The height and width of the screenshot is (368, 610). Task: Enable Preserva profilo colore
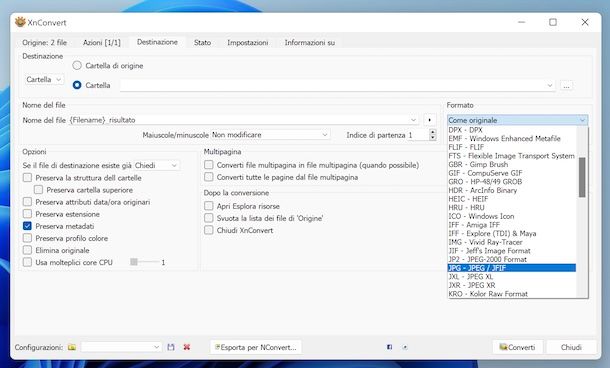click(27, 238)
